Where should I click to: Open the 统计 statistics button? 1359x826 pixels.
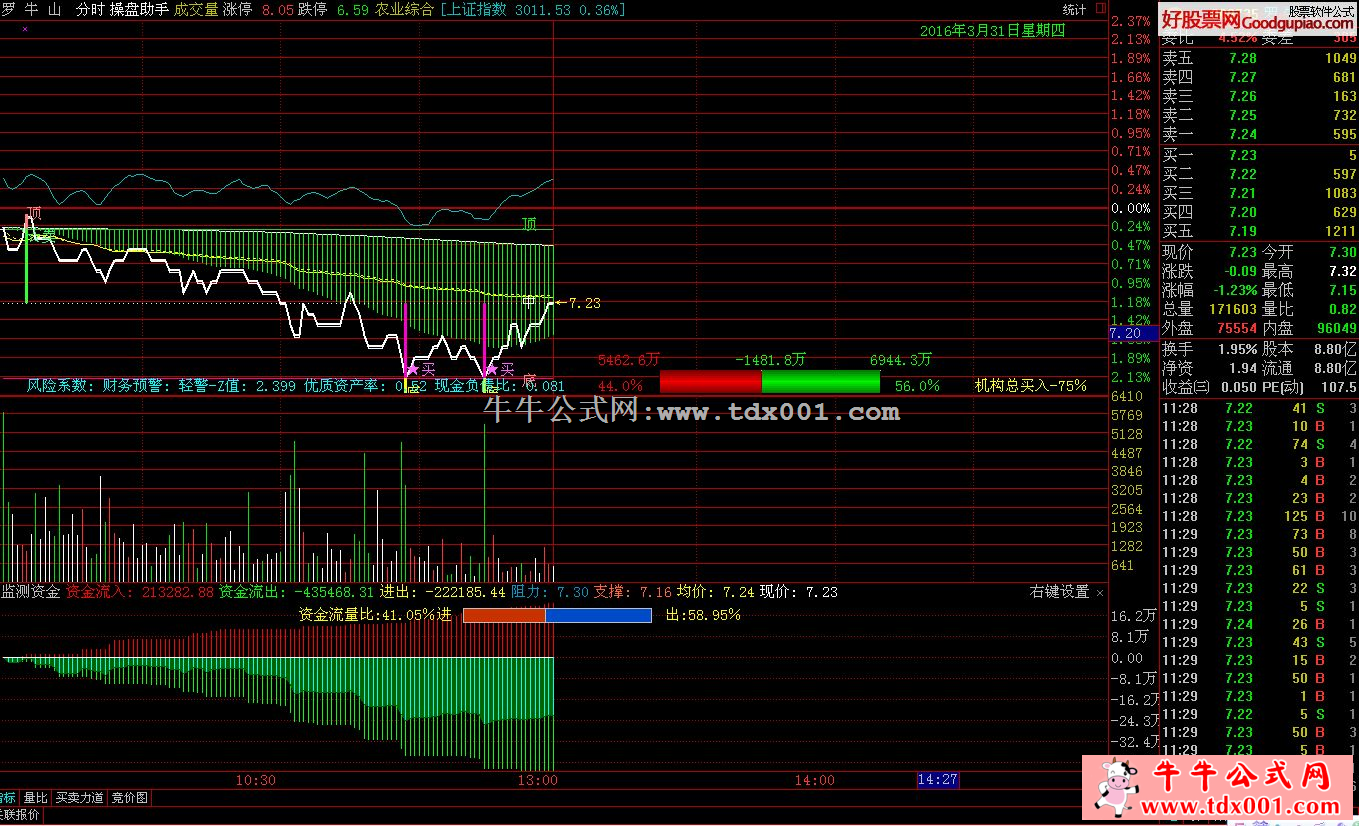tap(1074, 9)
